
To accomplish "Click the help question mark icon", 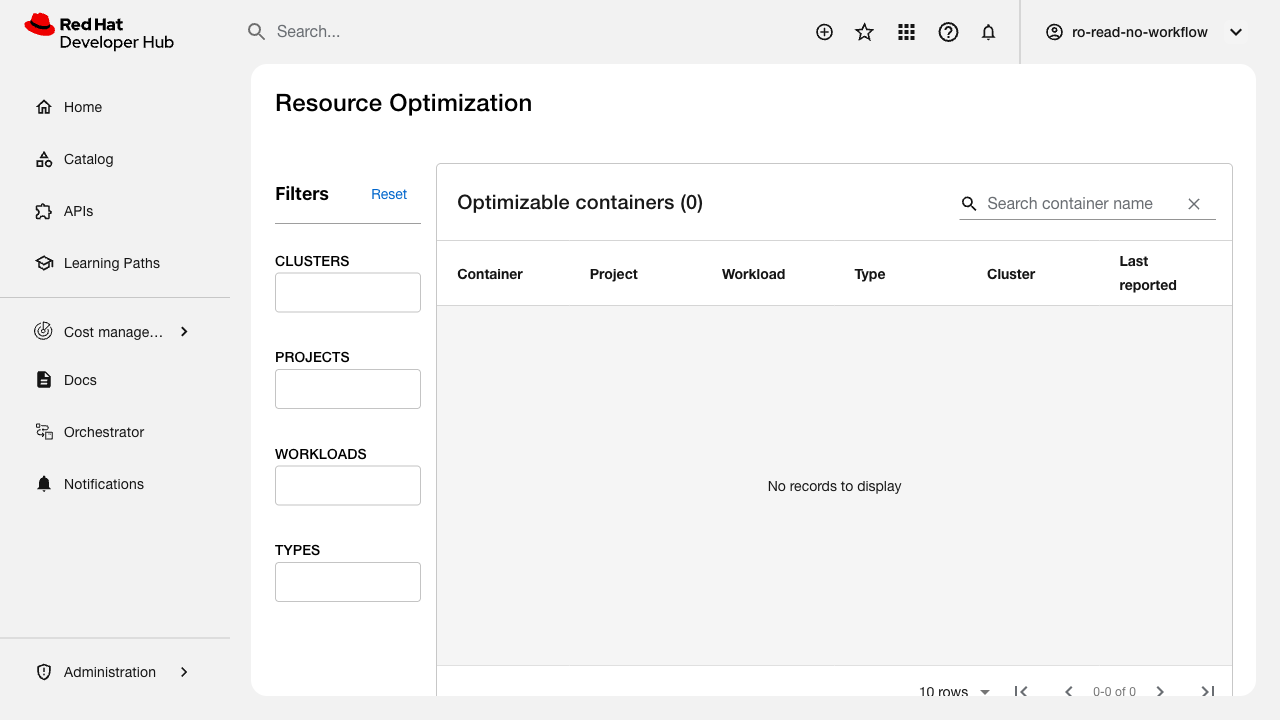I will 948,32.
